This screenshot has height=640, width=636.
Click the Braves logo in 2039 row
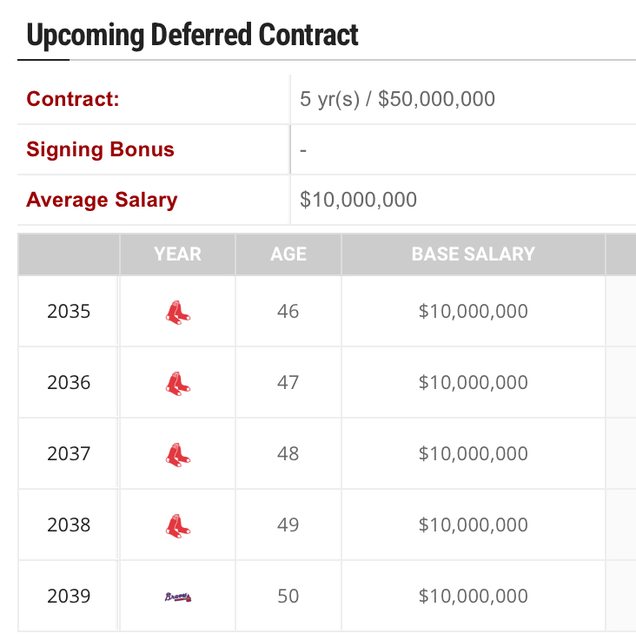coord(178,597)
